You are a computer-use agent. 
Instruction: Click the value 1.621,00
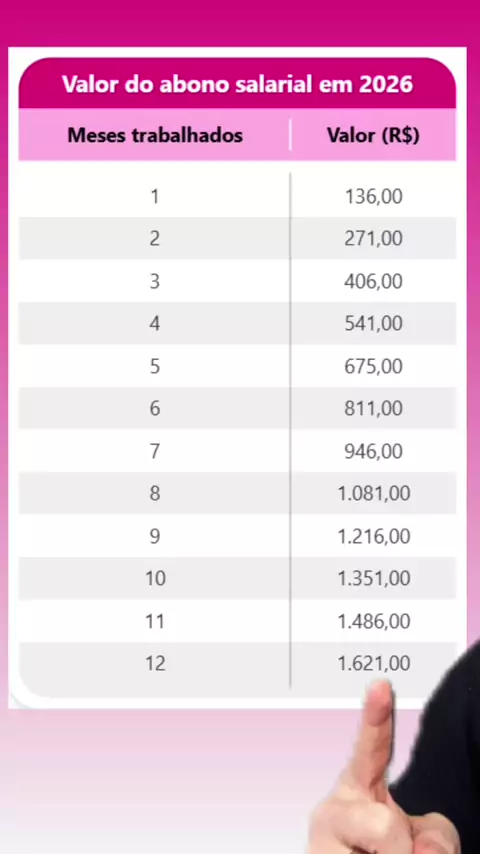374,663
